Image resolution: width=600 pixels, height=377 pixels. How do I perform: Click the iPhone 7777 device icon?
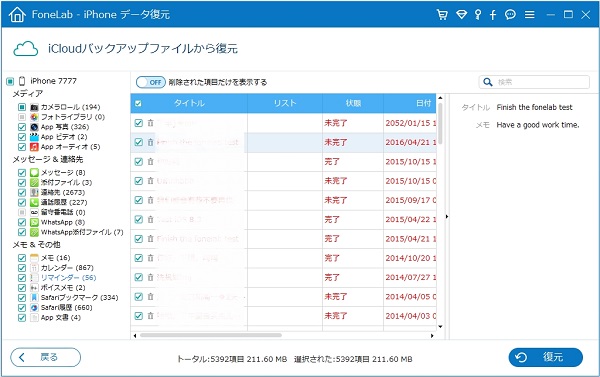[22, 81]
